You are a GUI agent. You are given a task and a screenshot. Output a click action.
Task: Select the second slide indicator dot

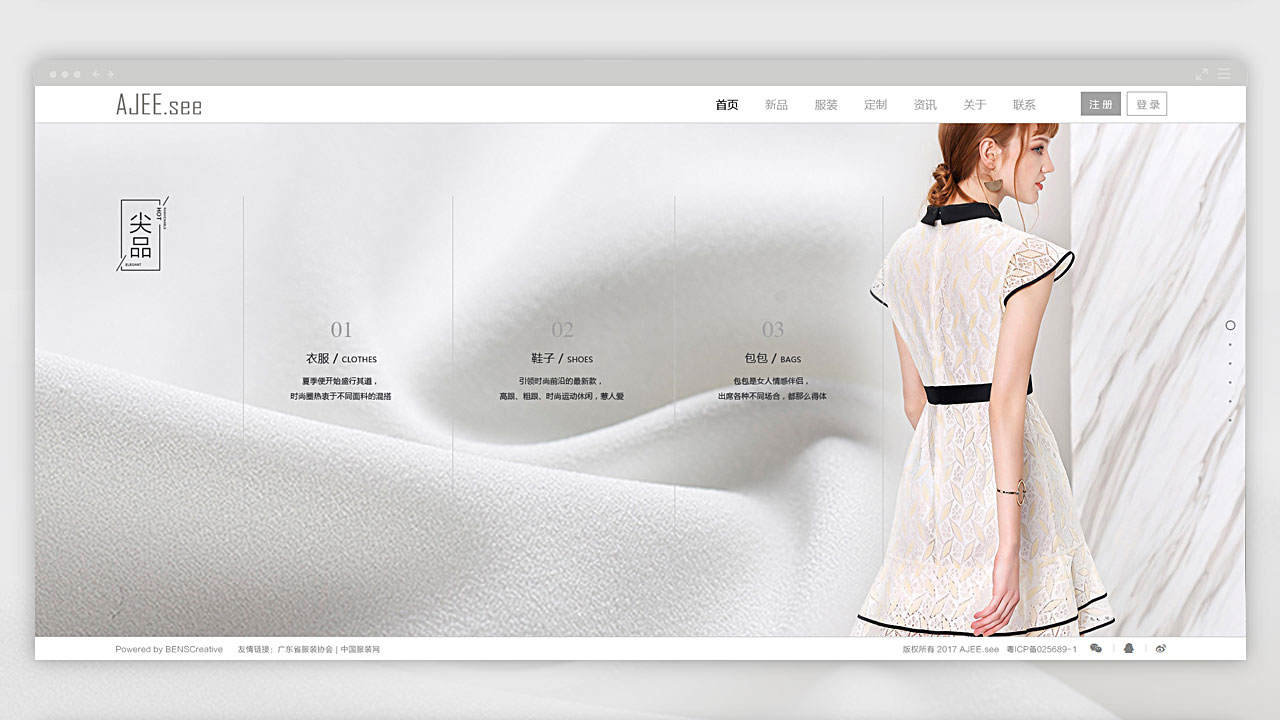[1230, 345]
